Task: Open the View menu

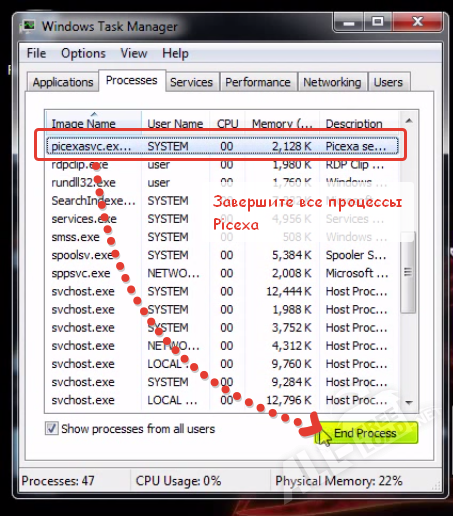Action: pyautogui.click(x=134, y=53)
